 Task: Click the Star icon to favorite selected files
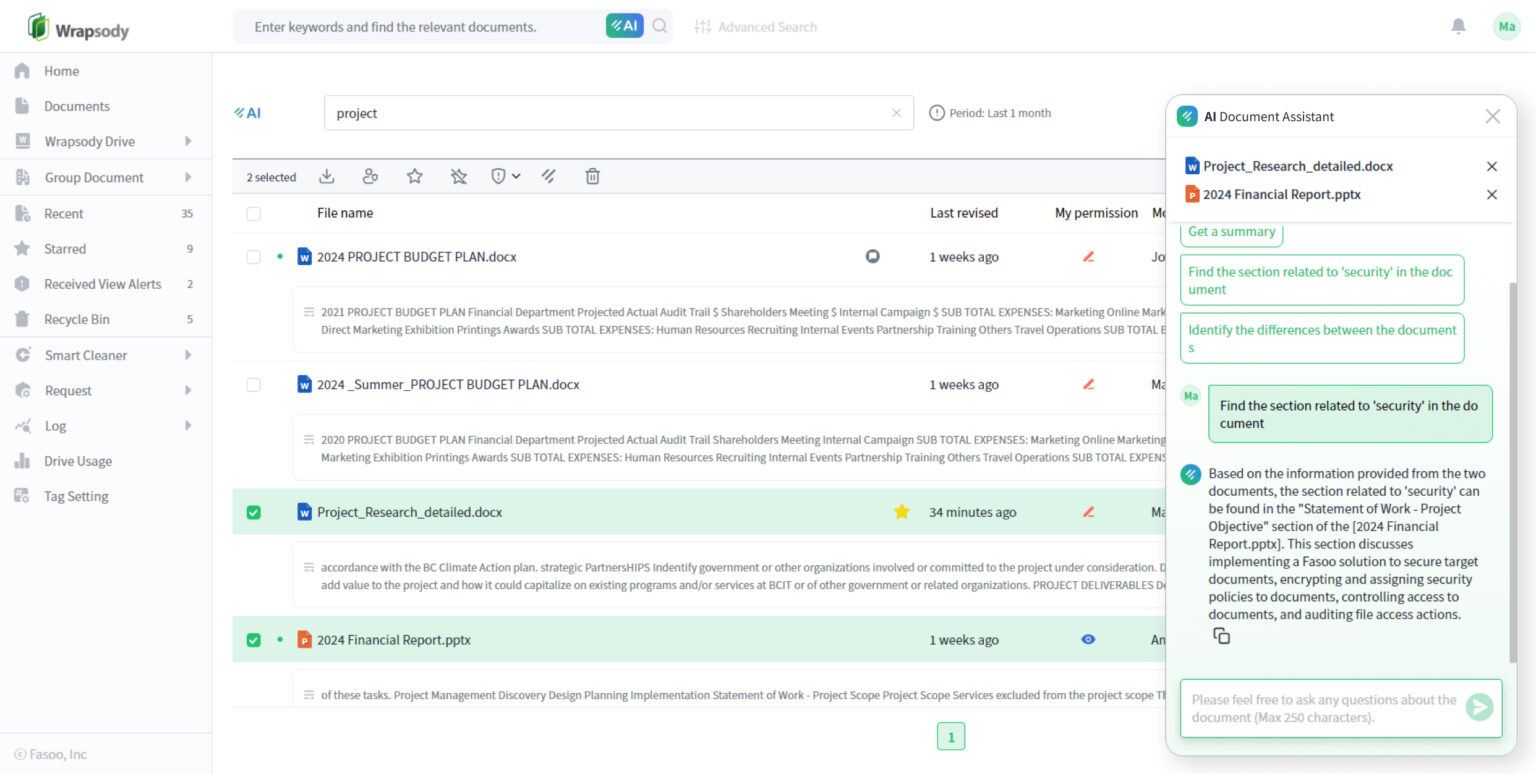click(414, 176)
